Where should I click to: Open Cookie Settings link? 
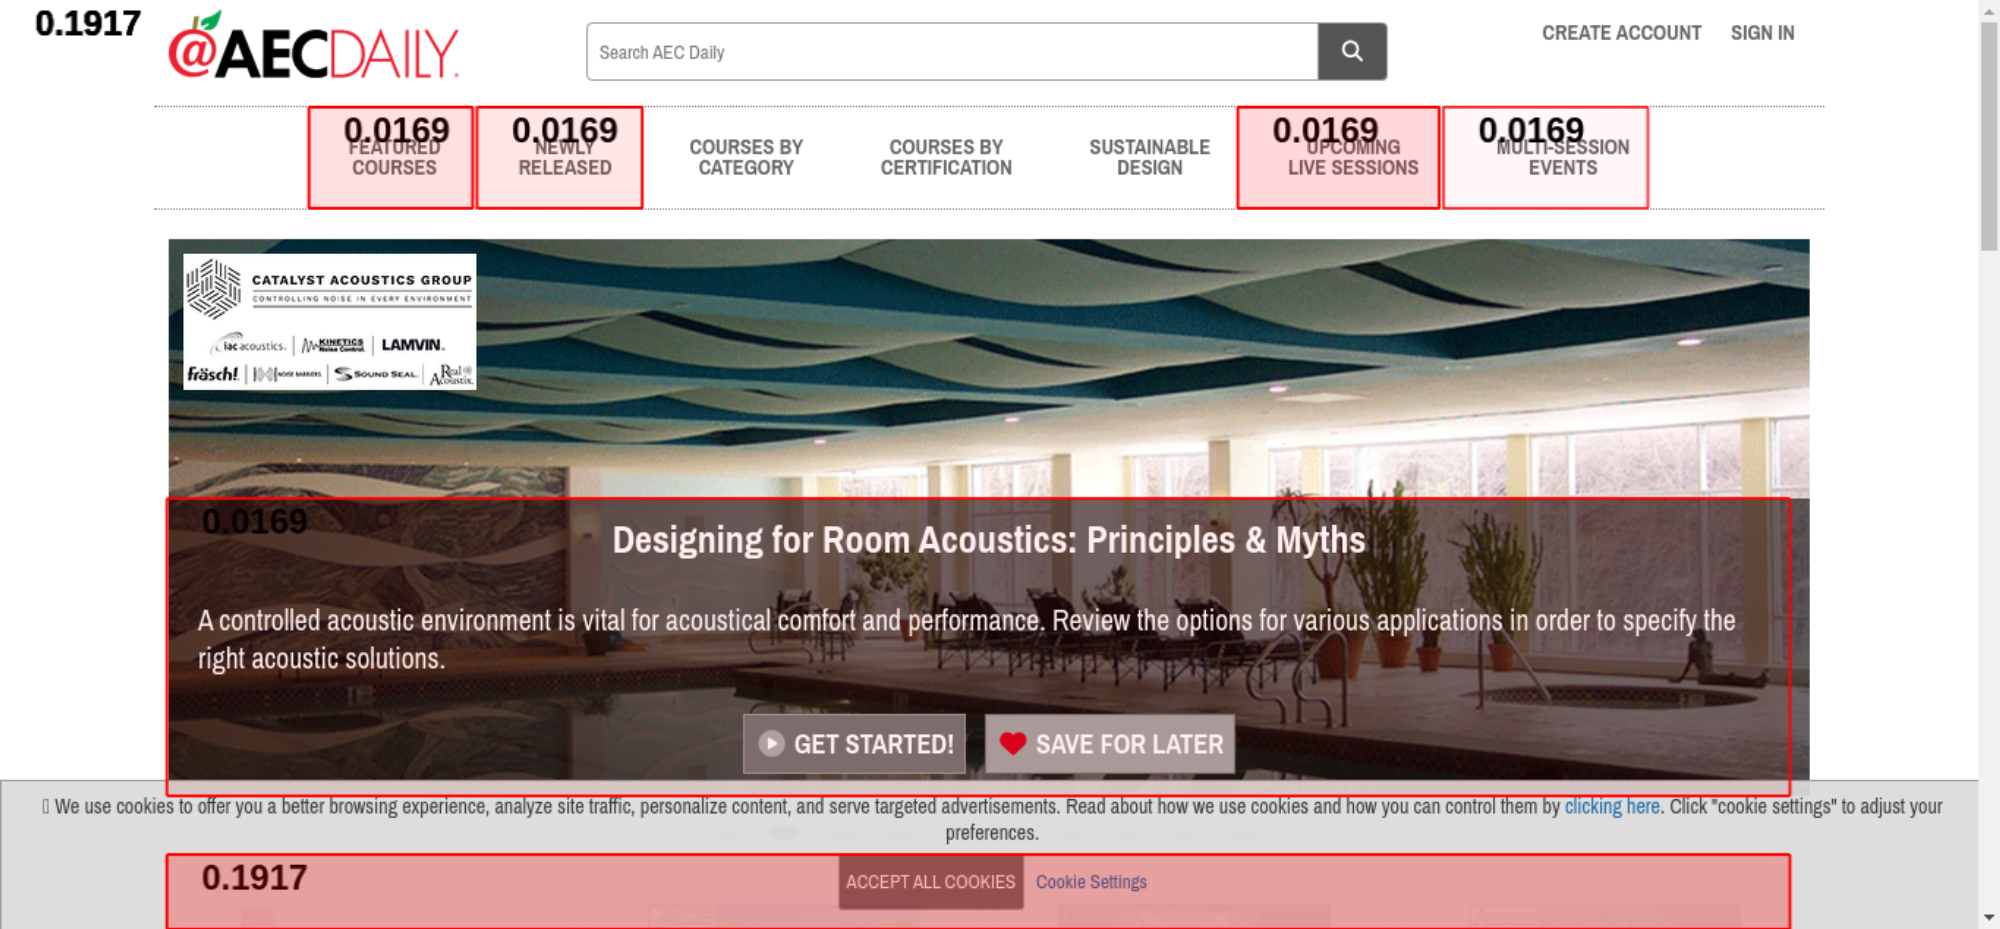[1091, 882]
